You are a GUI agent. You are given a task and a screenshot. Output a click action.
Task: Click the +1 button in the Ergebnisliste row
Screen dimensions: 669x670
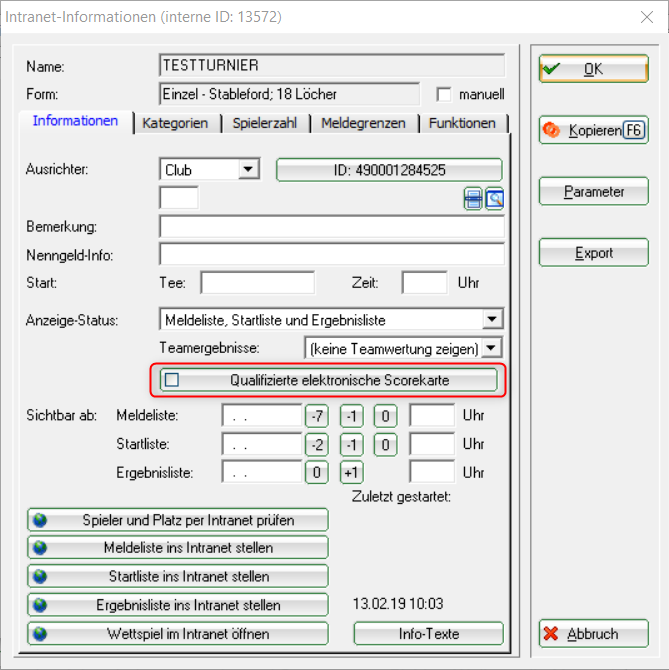(x=351, y=472)
